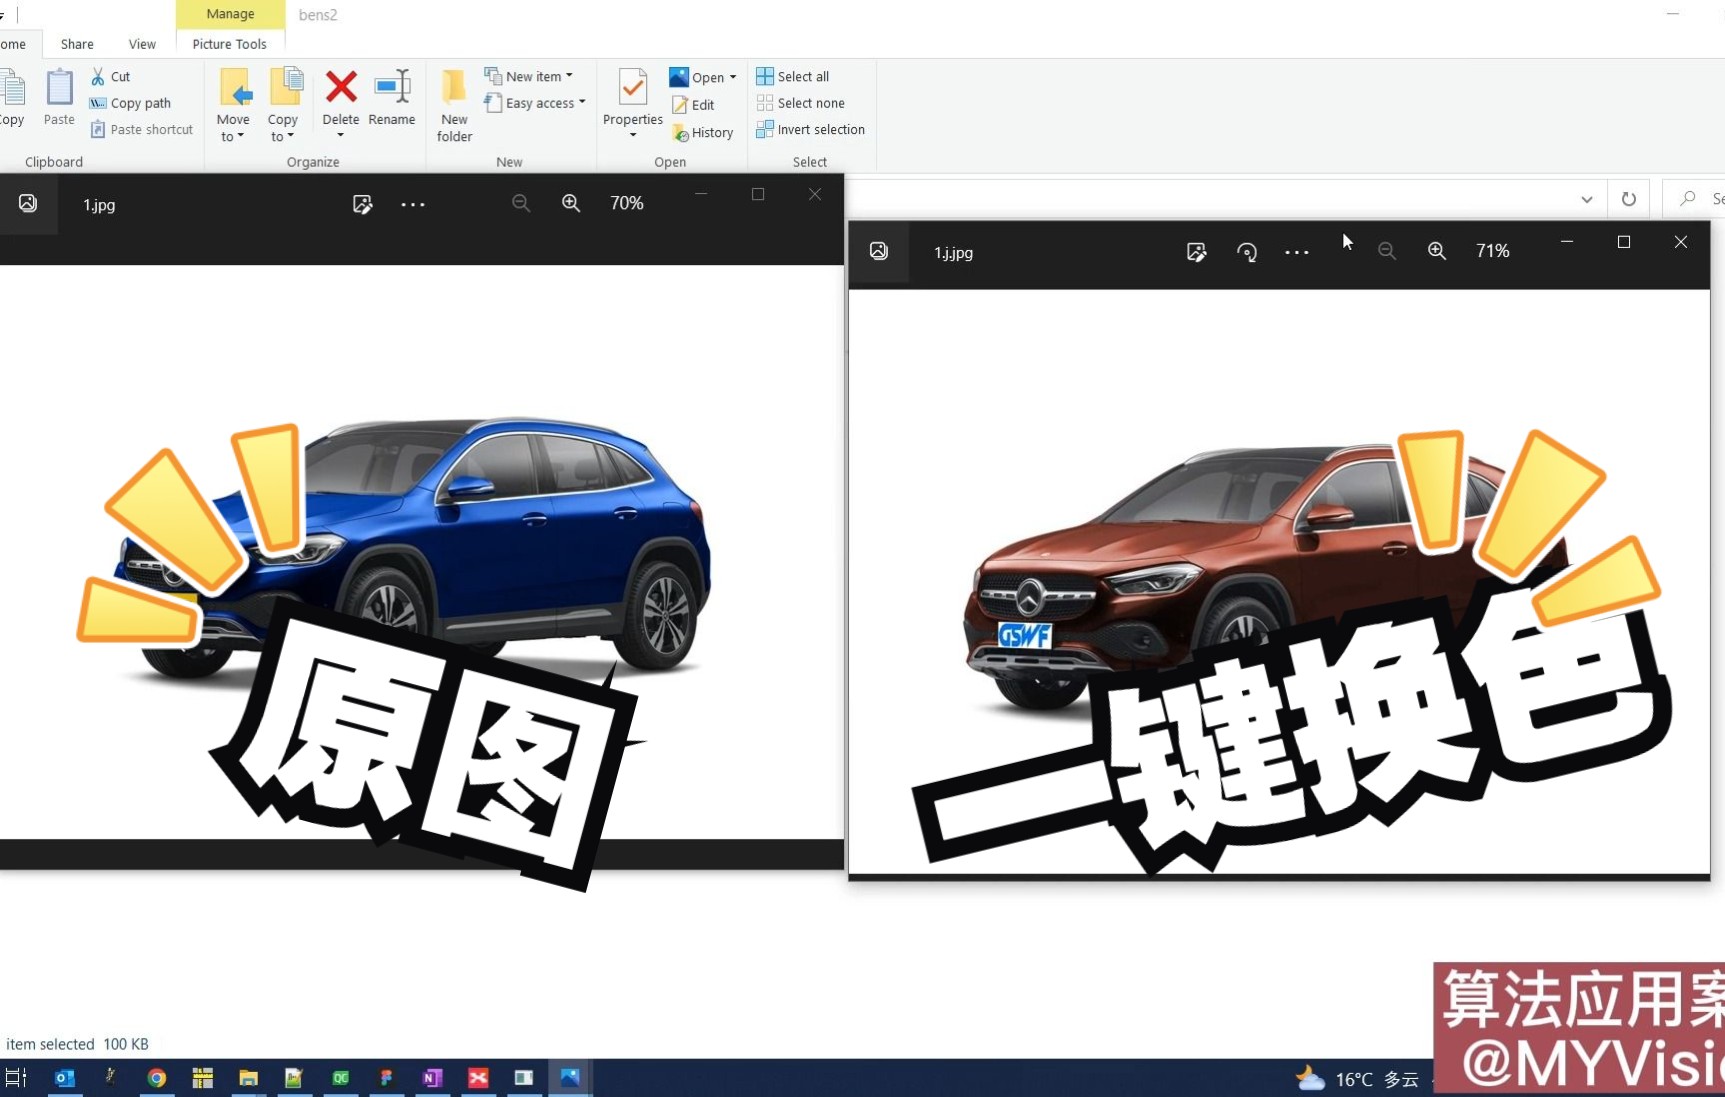Open Outlook from the taskbar

click(x=65, y=1078)
